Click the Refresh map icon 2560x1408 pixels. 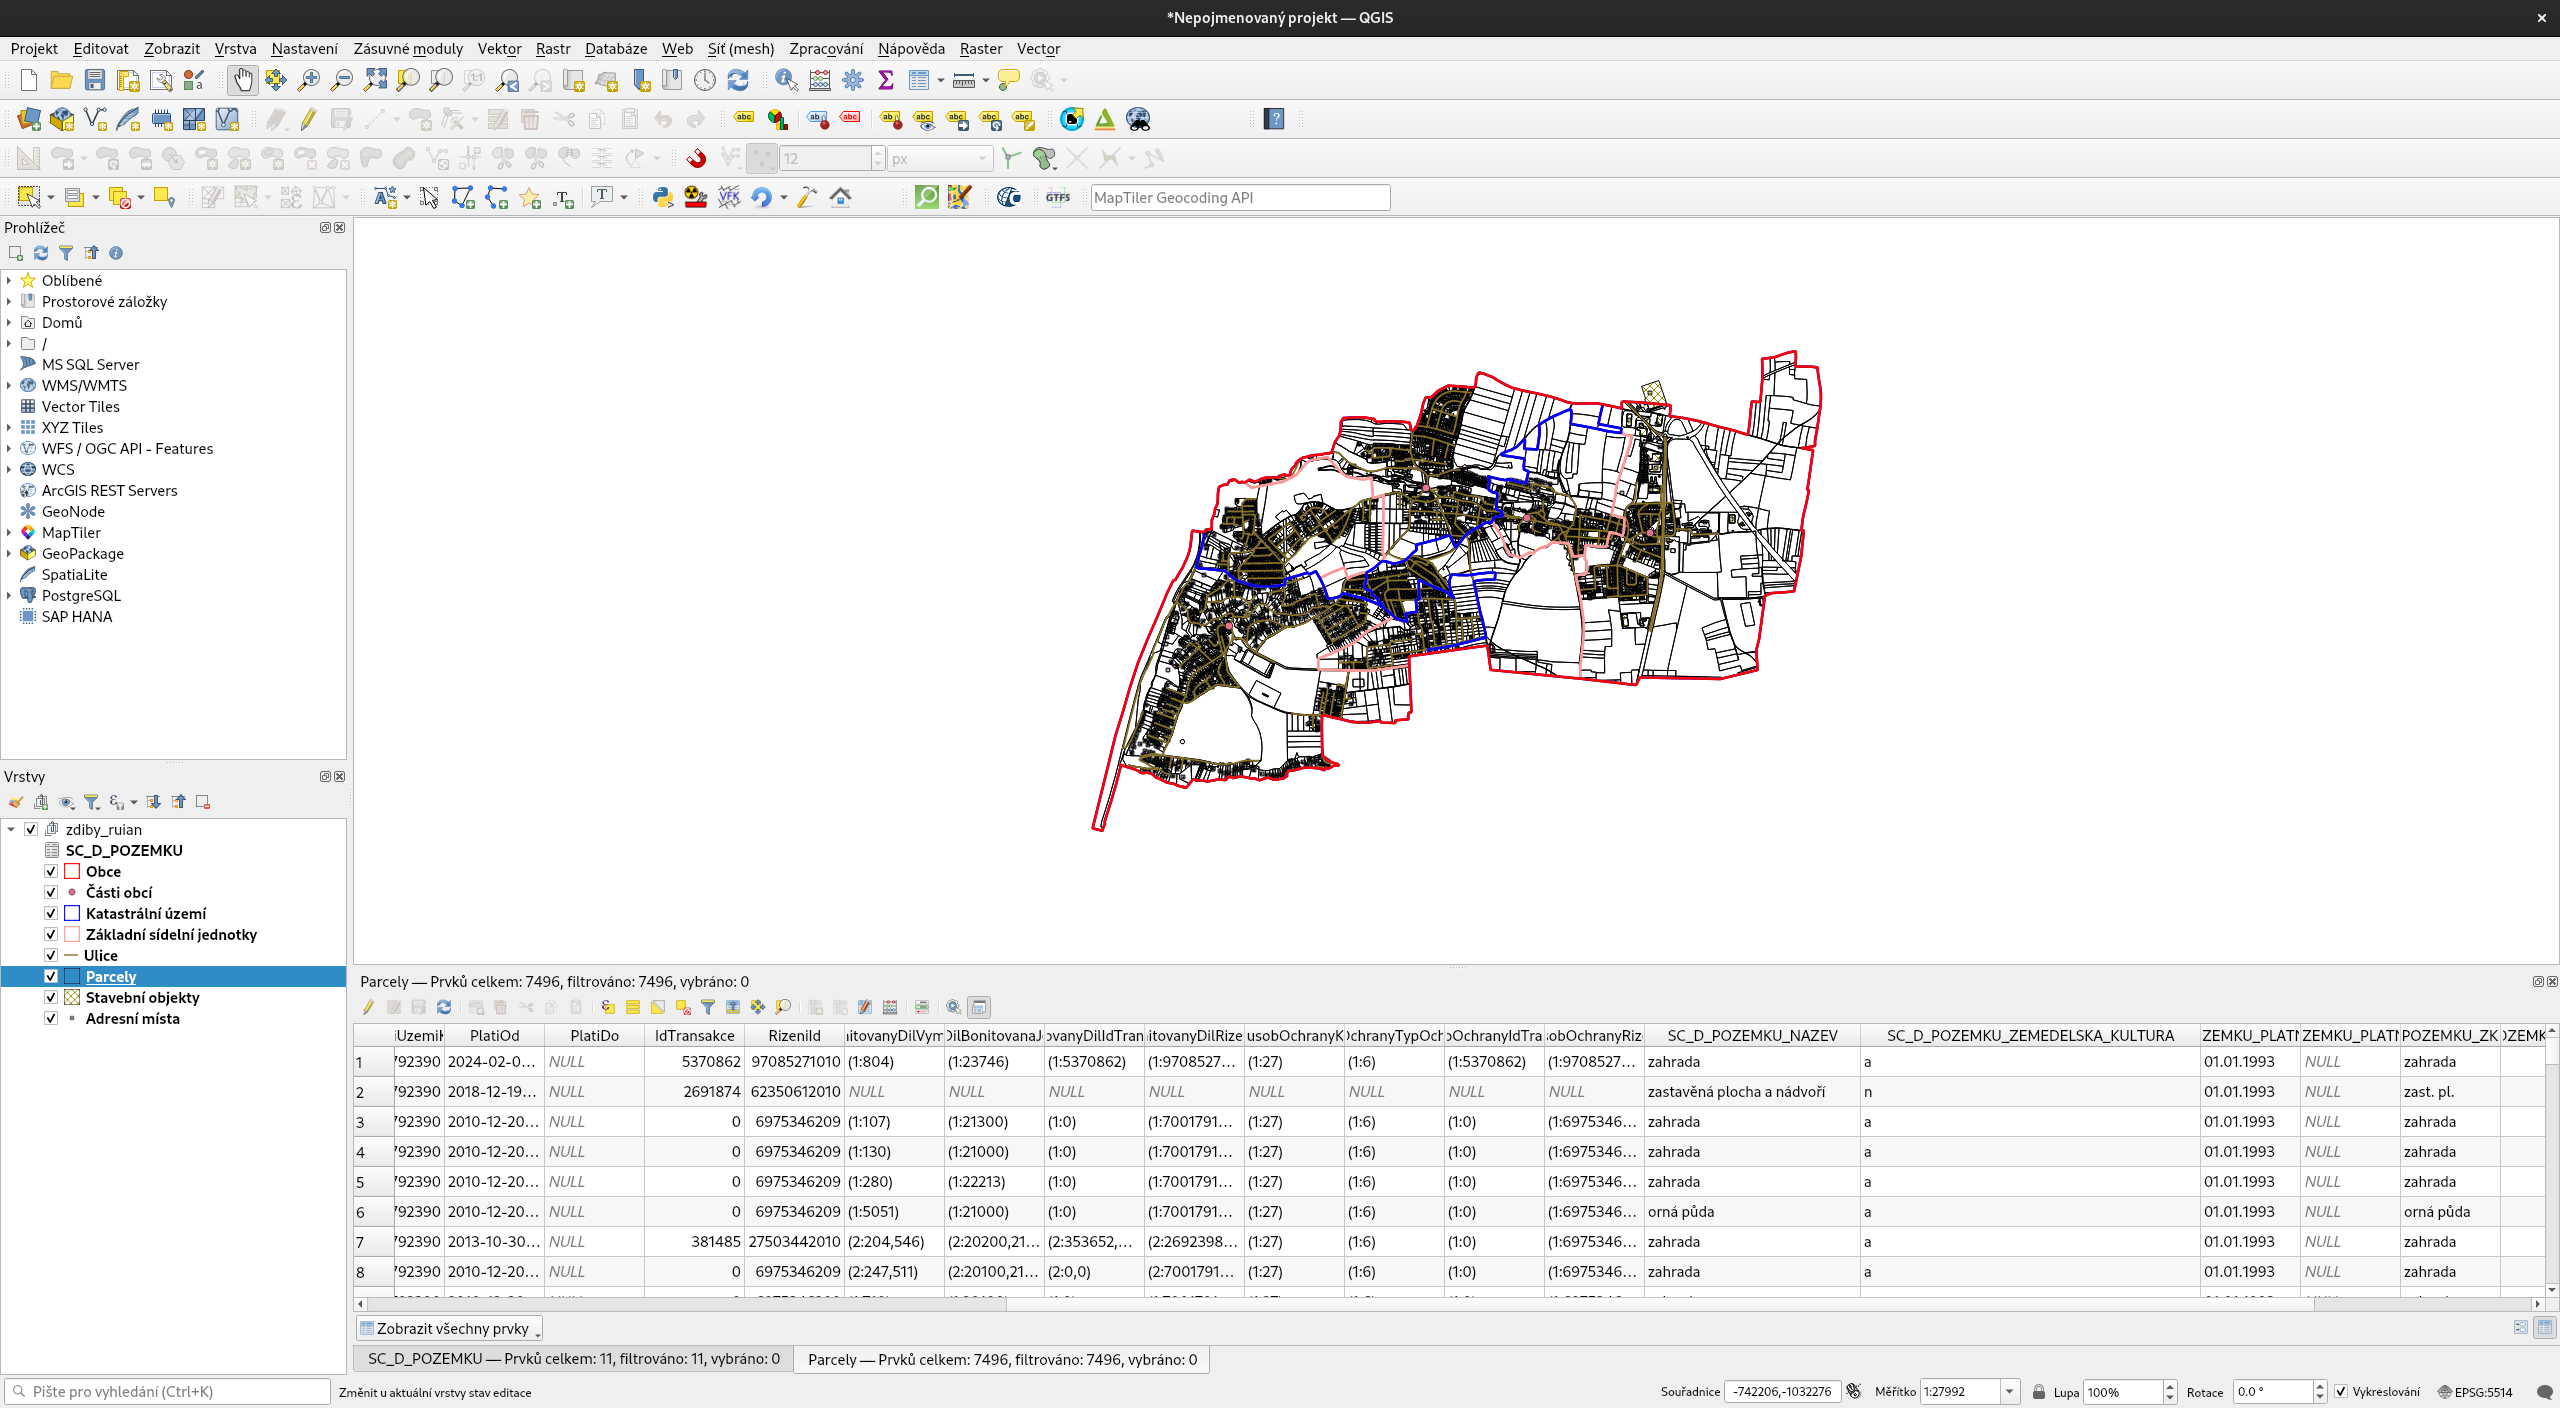coord(738,80)
